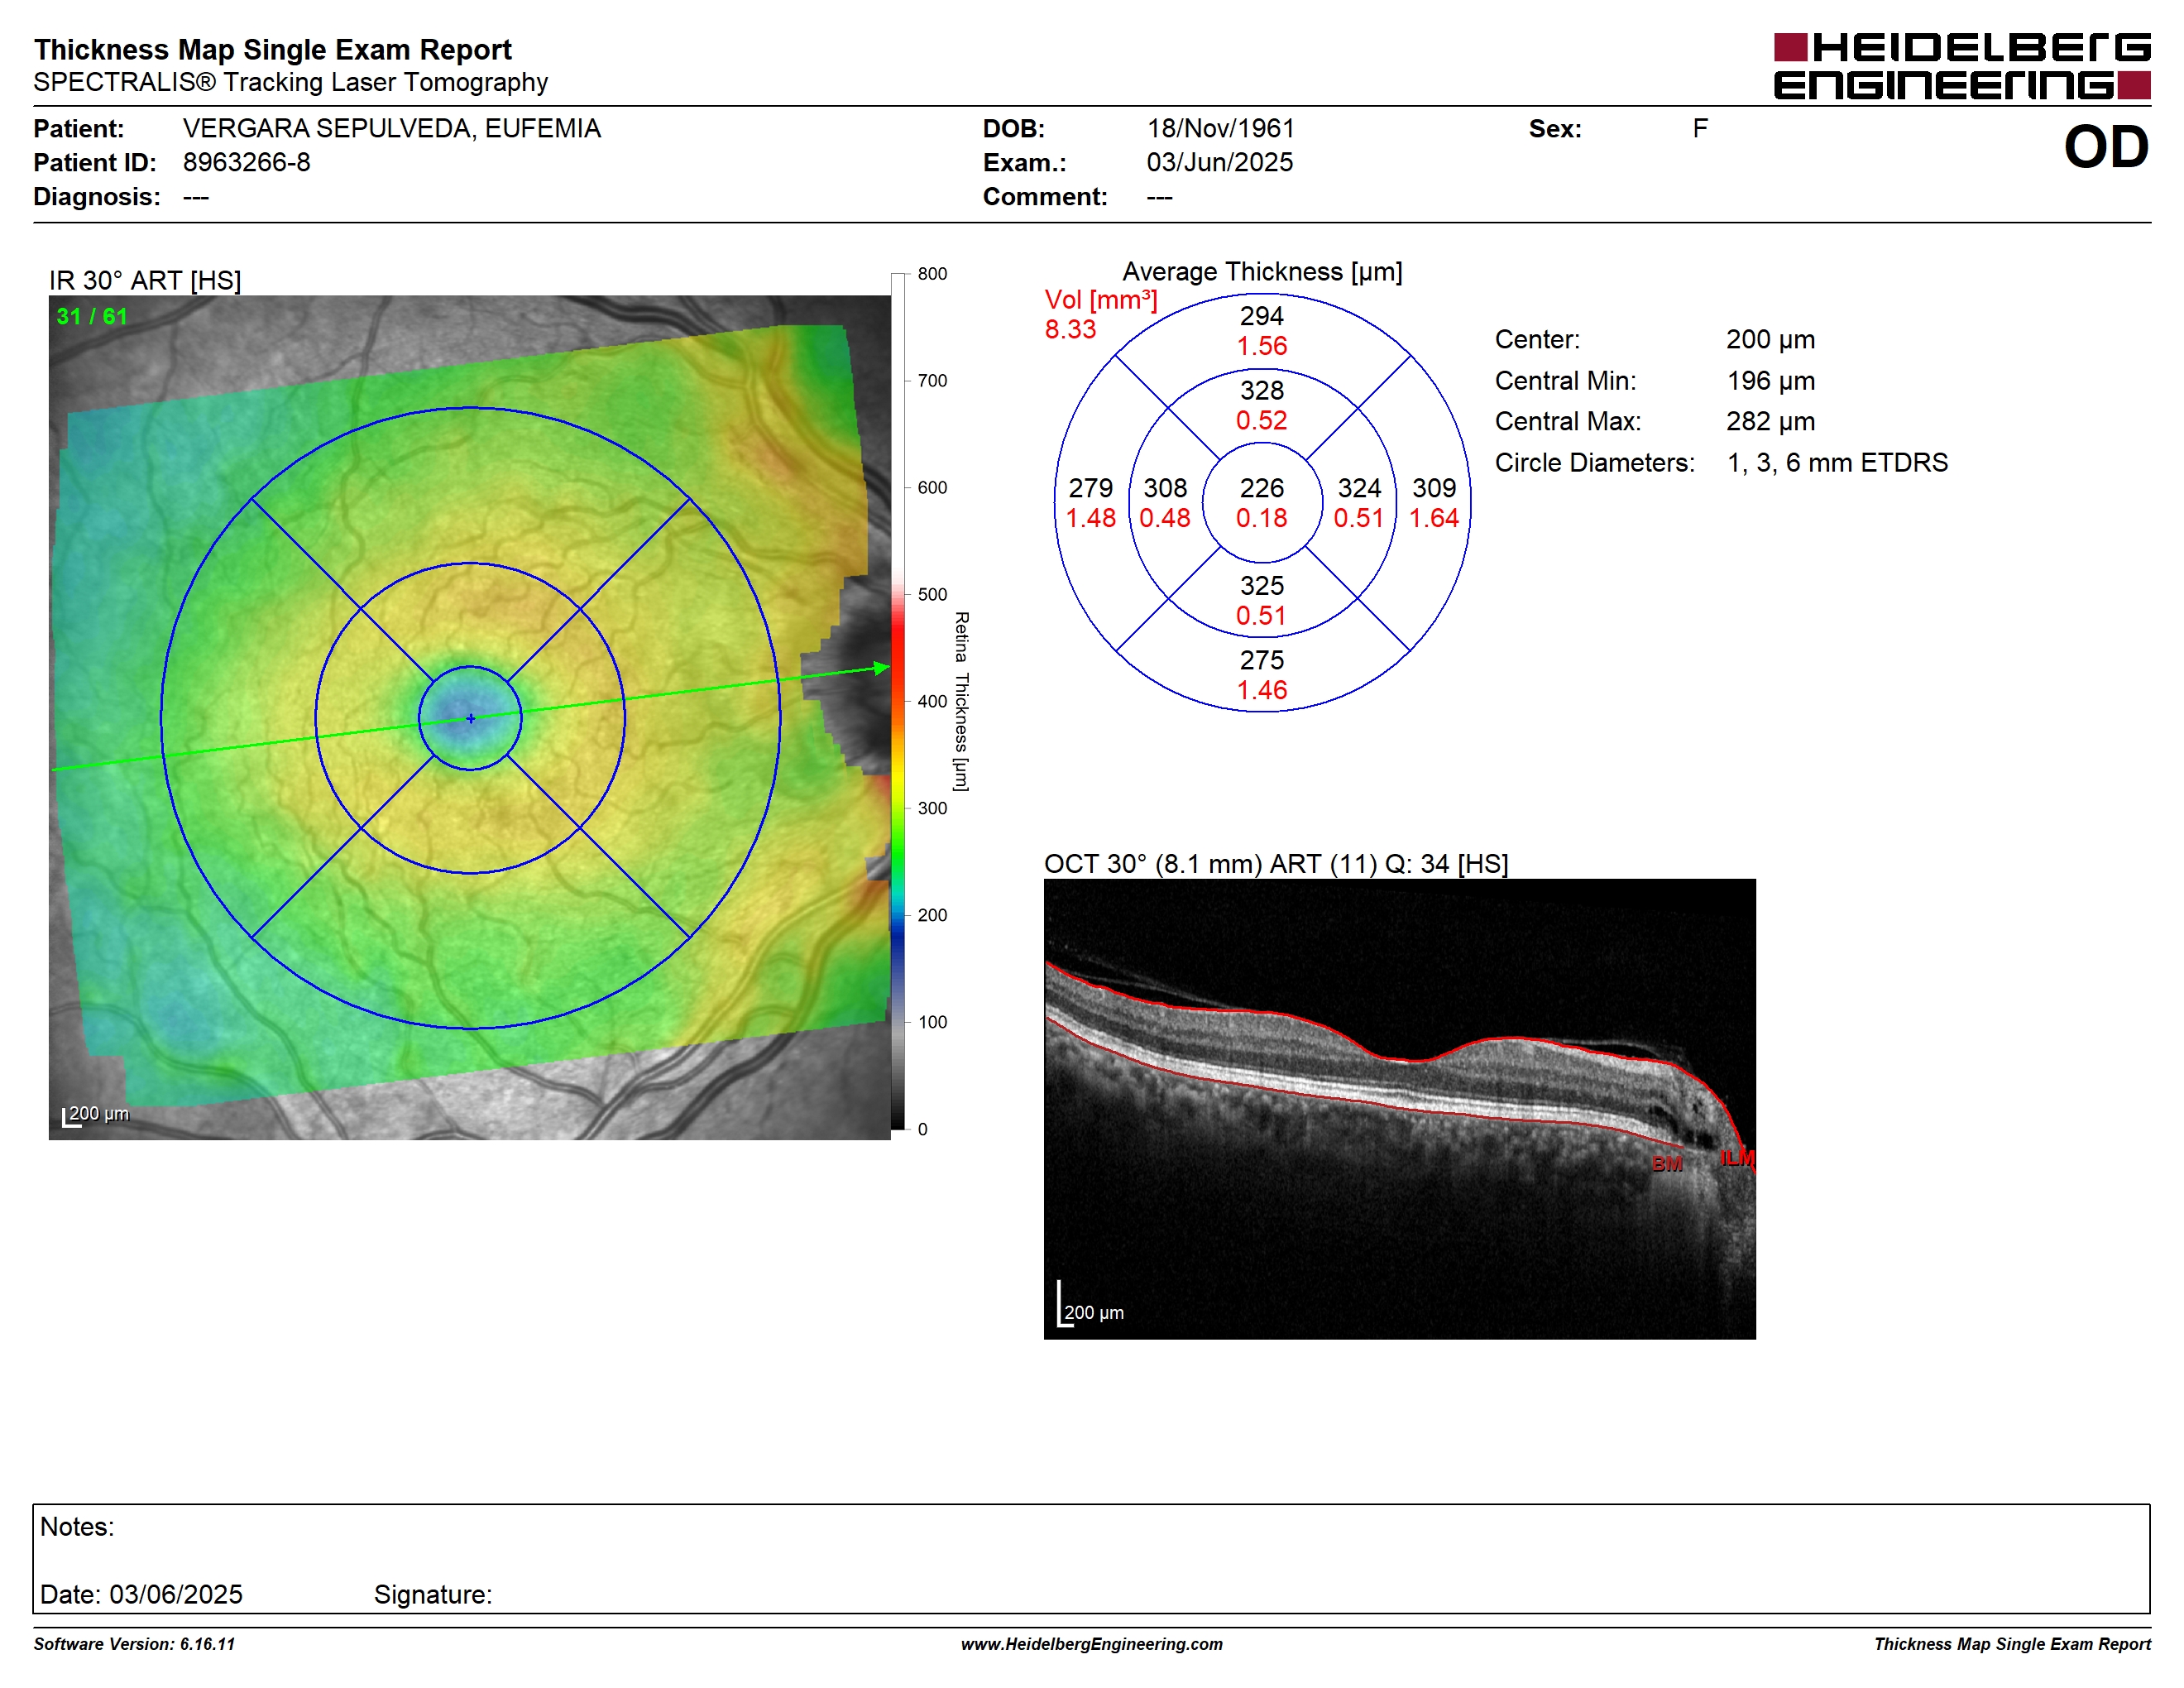
Task: Click inner left sector volume 0.48
Action: tap(1165, 518)
